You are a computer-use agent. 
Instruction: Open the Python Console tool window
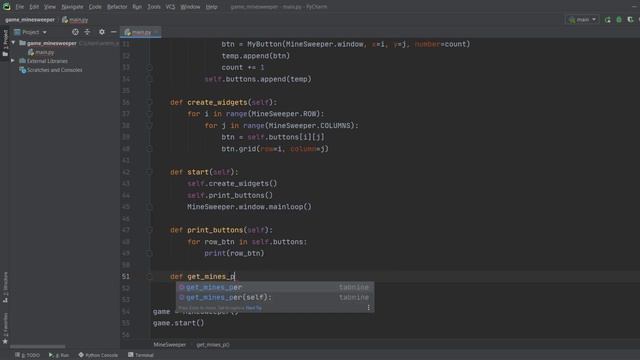98,355
